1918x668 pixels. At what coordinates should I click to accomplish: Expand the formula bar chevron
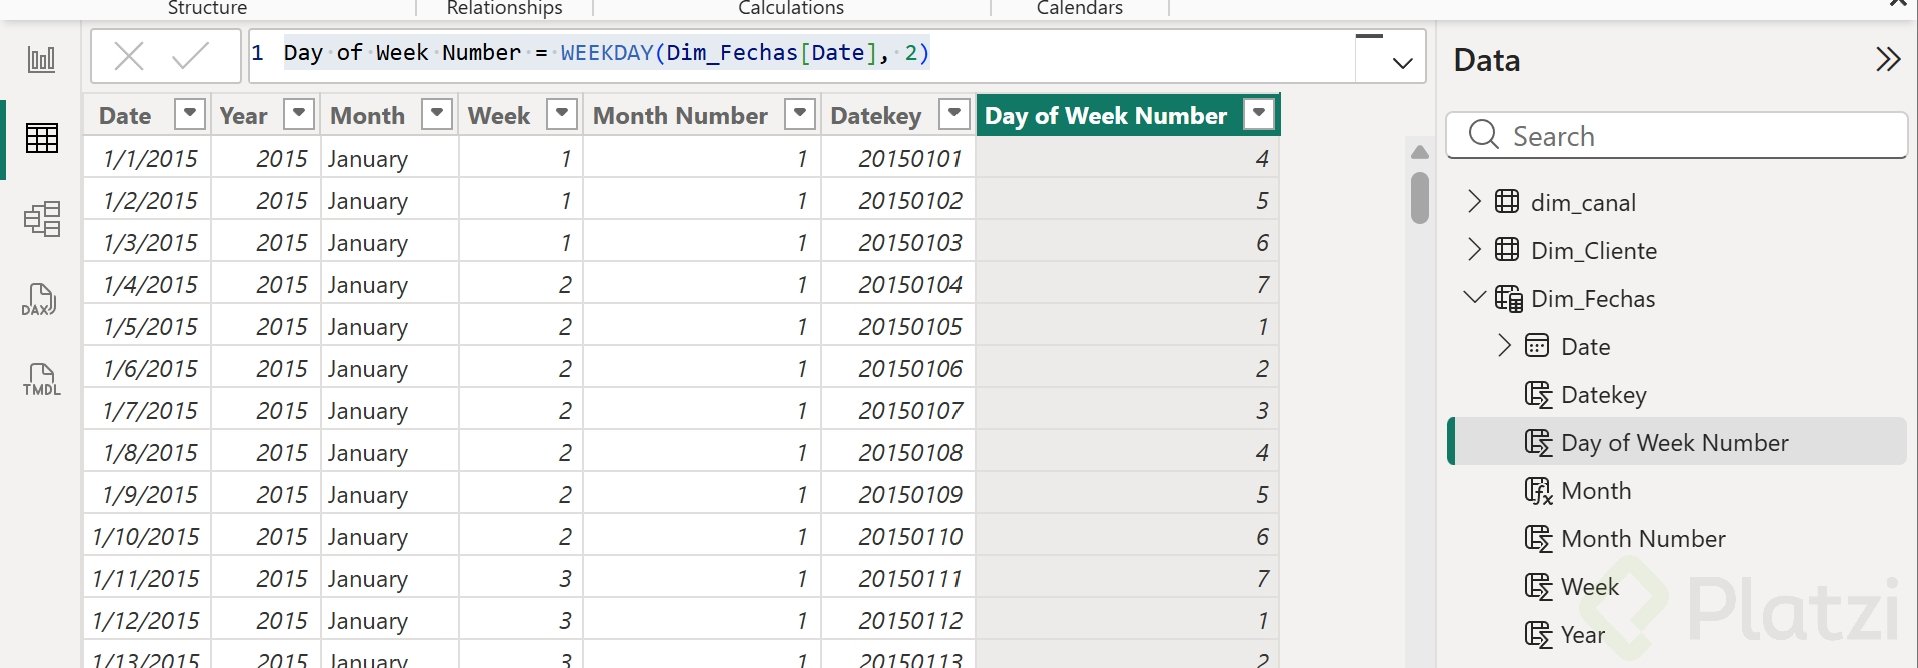pyautogui.click(x=1402, y=63)
